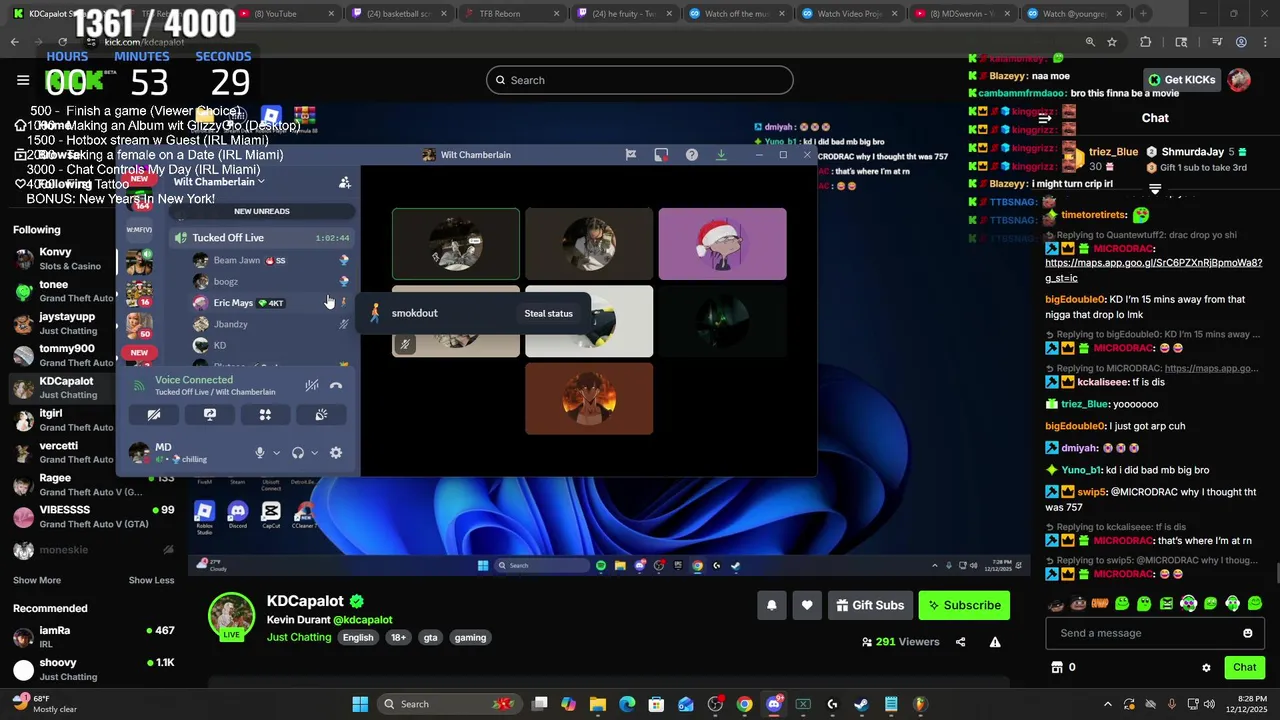Switch to the YouTube browser tab
The width and height of the screenshot is (1280, 720).
285,14
